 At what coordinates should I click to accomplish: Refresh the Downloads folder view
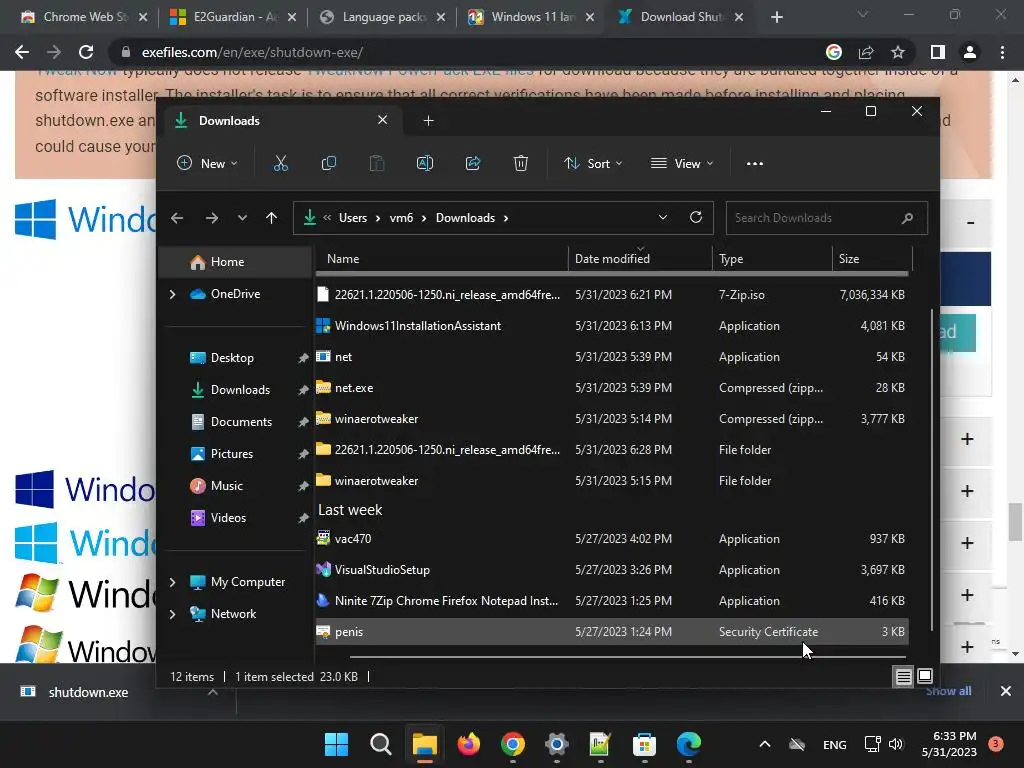(696, 217)
